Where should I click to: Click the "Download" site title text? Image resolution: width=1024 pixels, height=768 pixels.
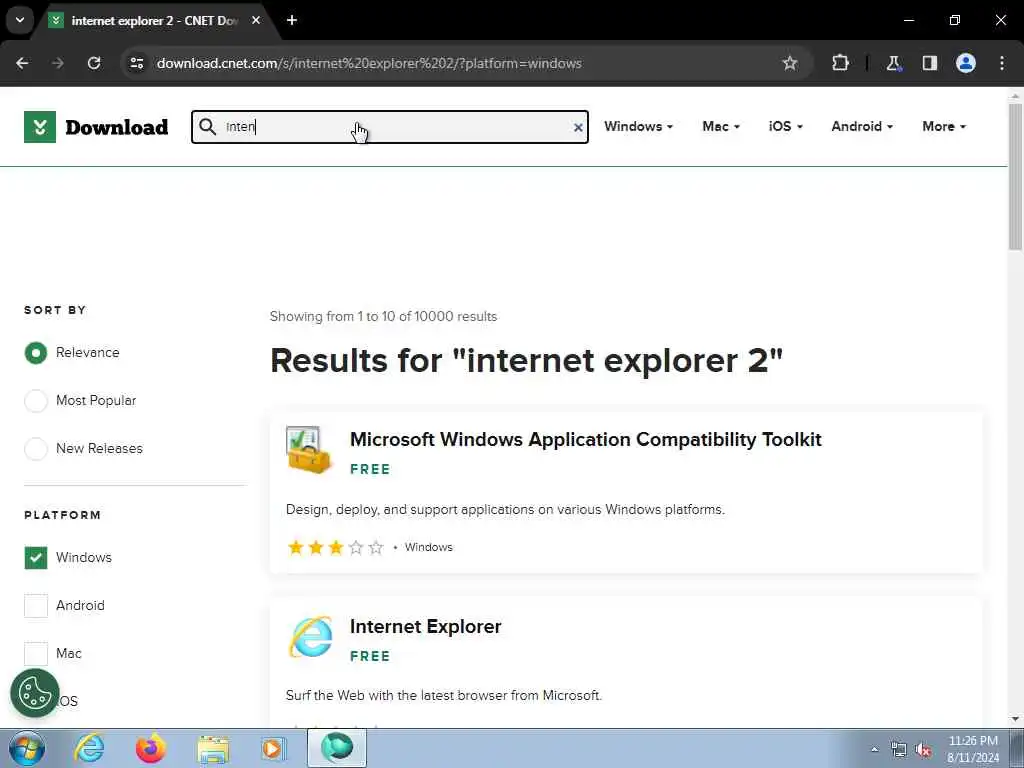[117, 127]
